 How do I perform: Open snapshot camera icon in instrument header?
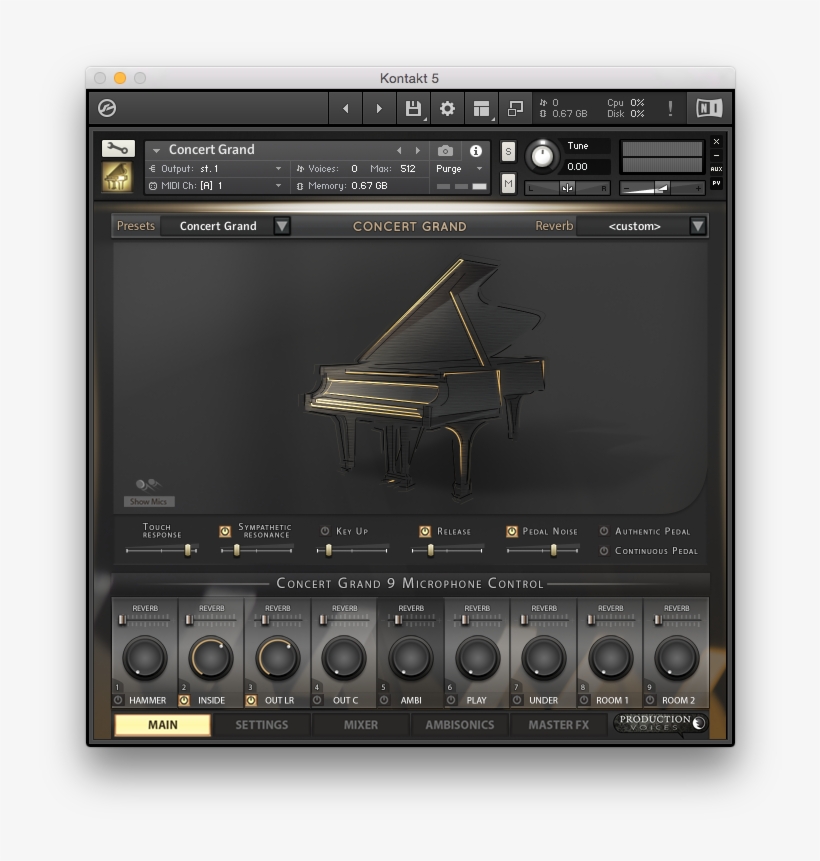[445, 150]
